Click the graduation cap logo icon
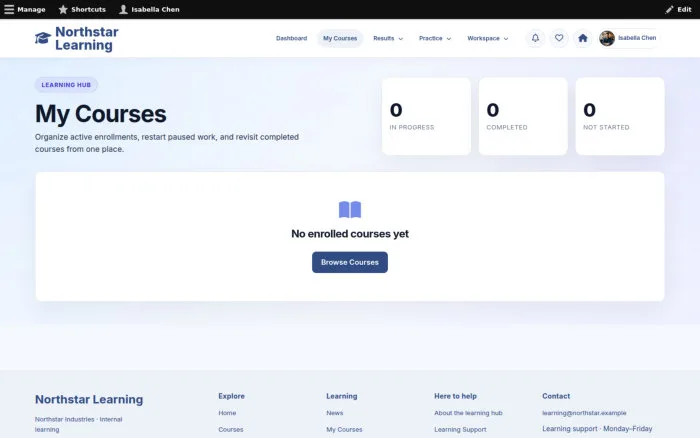Screen dimensions: 700x438 coord(43,38)
